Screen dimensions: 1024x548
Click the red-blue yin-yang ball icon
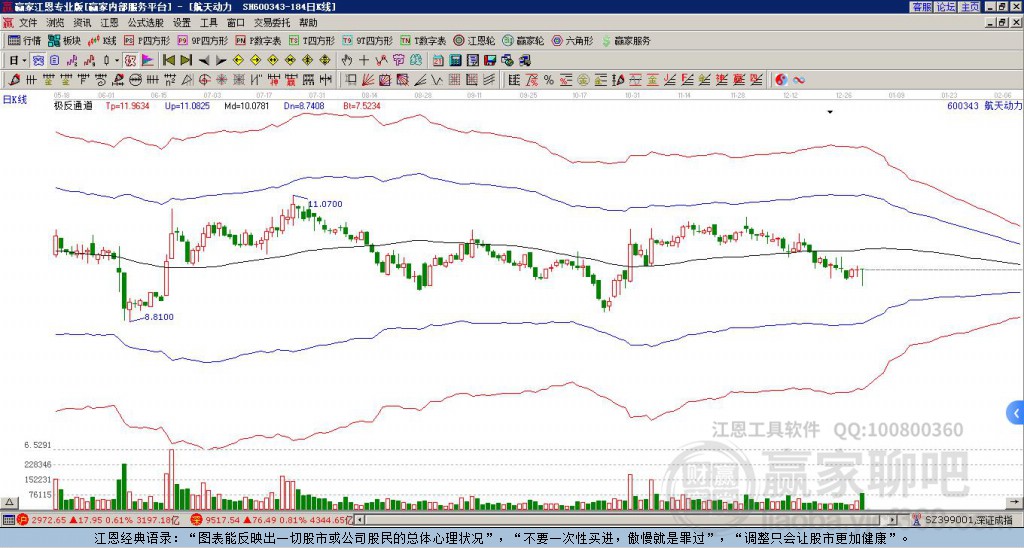(781, 80)
